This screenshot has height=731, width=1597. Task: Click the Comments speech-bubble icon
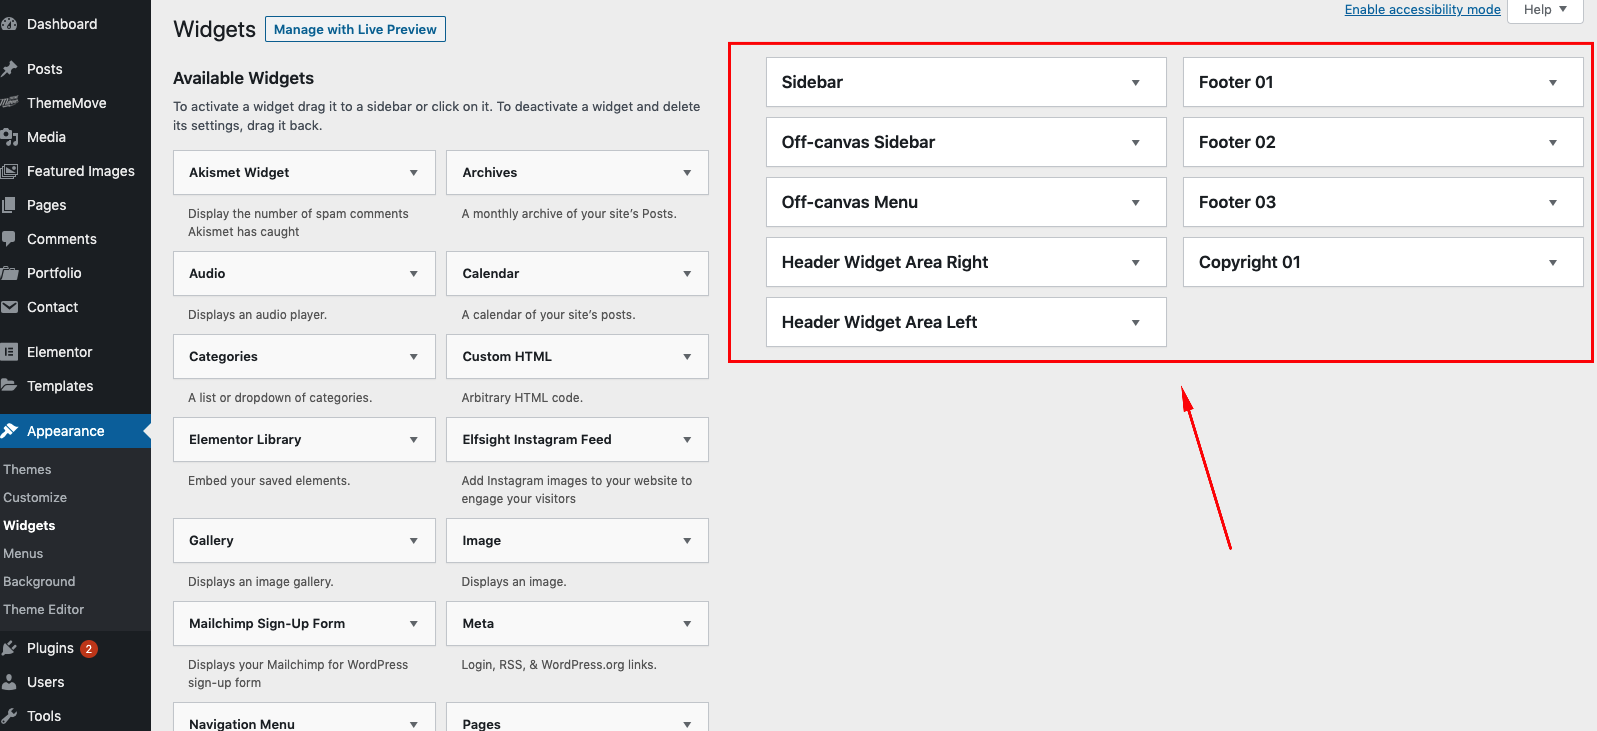(14, 238)
